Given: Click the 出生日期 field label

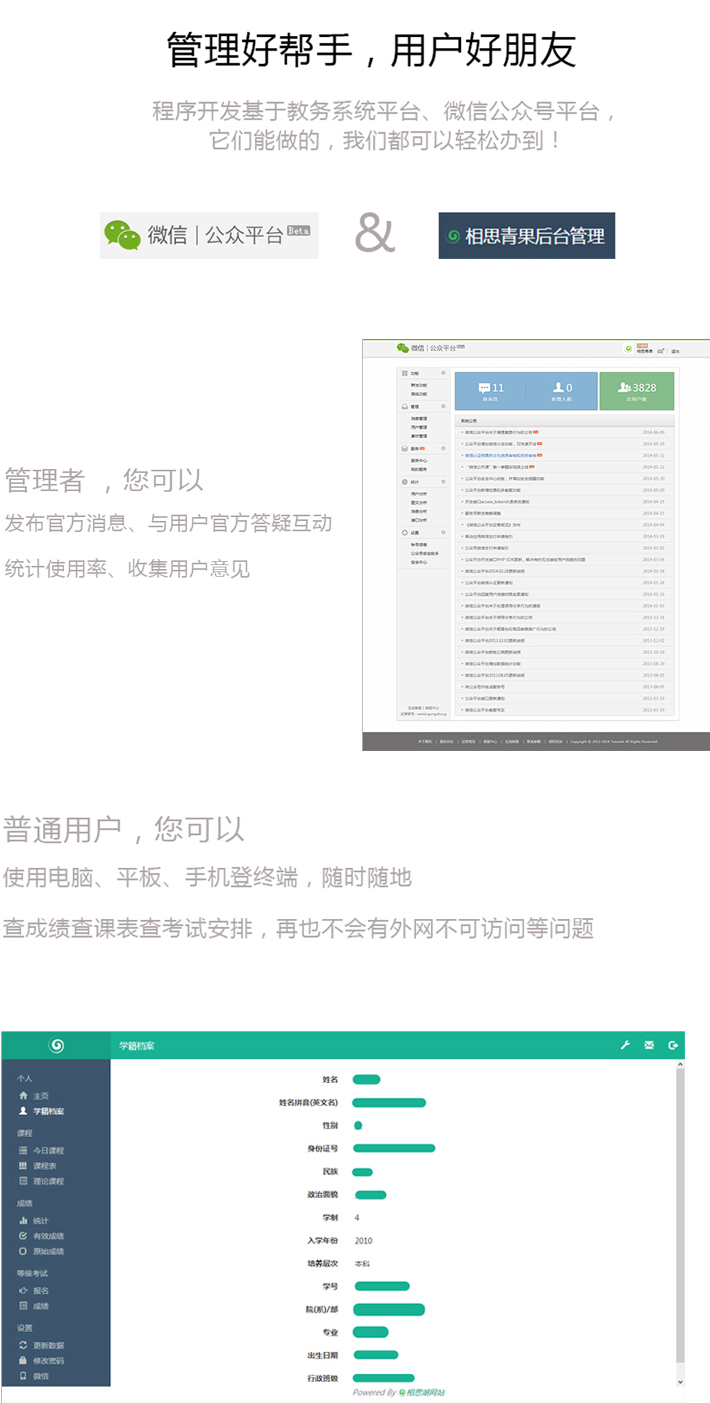Looking at the screenshot, I should click(323, 1355).
